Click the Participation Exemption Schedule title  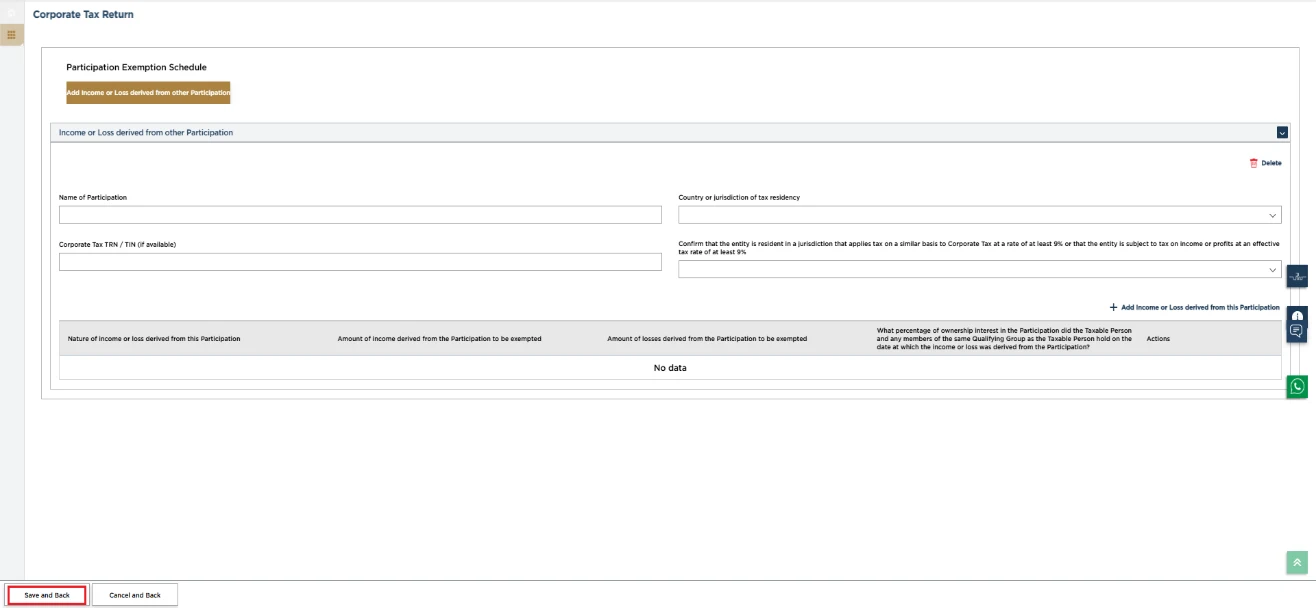[136, 67]
